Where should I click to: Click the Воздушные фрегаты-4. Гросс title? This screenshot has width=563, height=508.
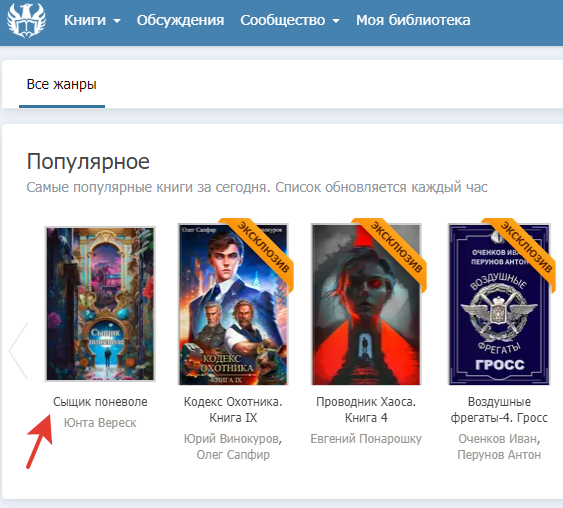point(499,410)
